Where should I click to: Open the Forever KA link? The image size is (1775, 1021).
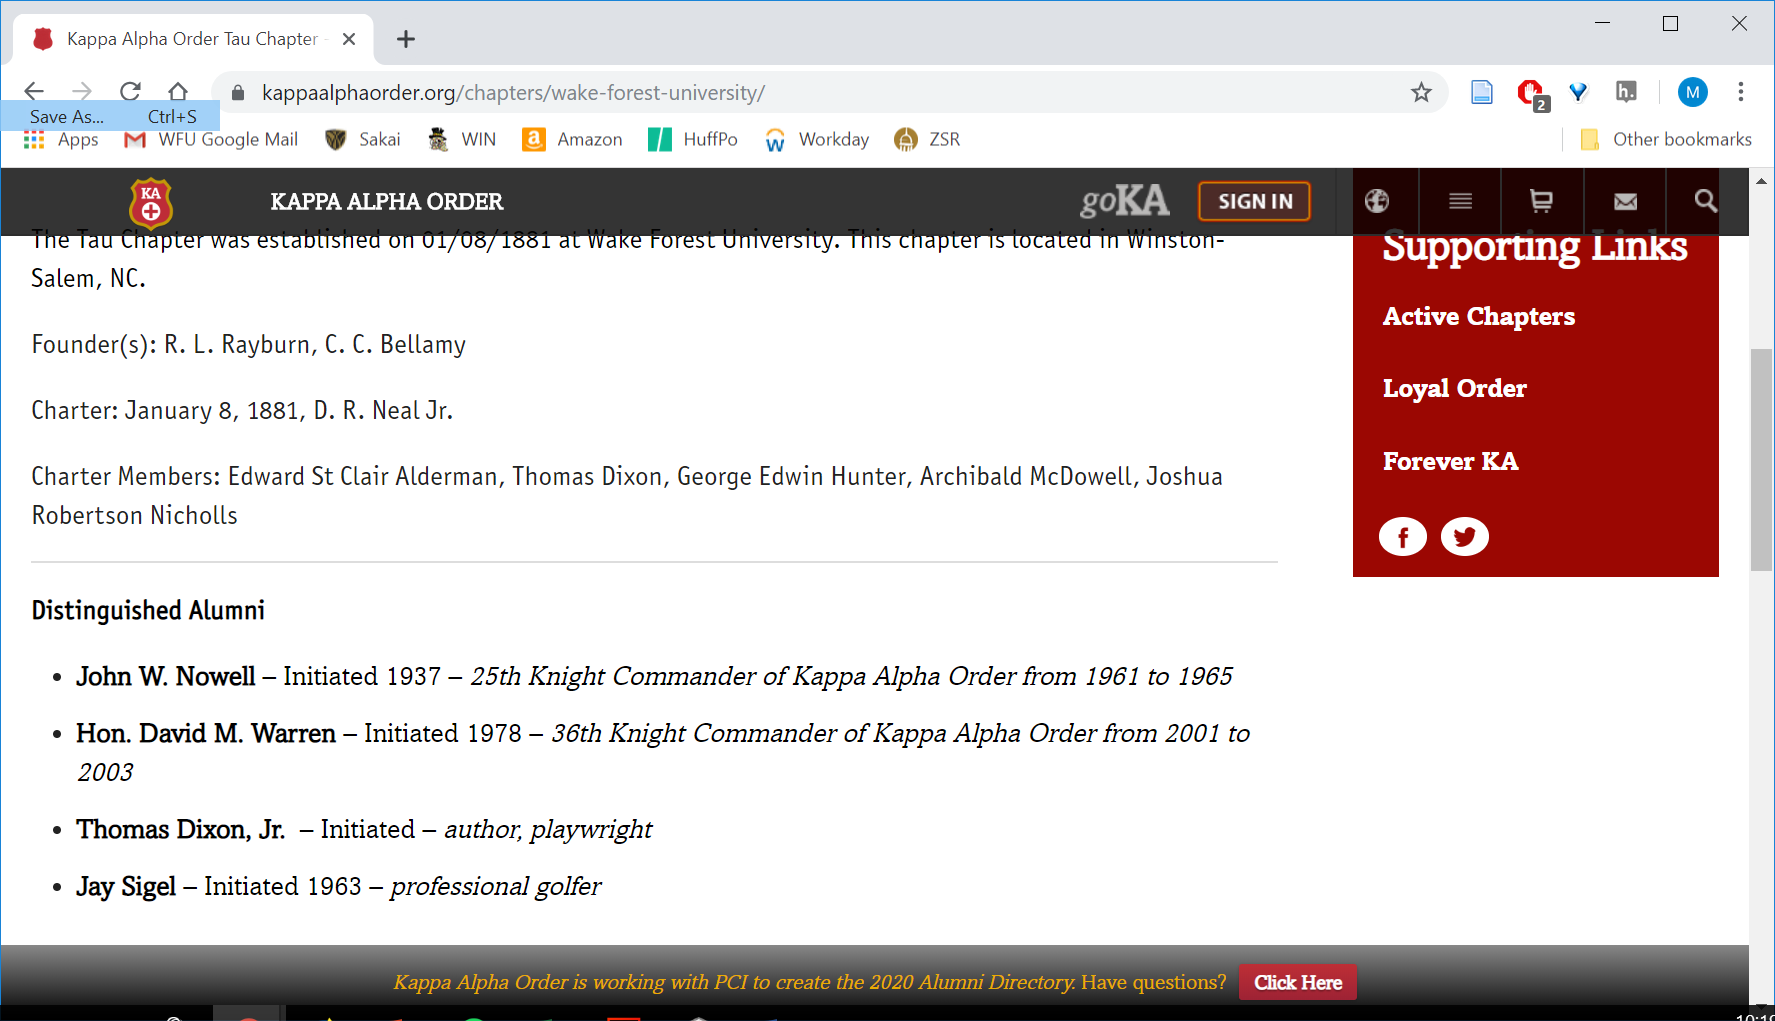coord(1450,462)
